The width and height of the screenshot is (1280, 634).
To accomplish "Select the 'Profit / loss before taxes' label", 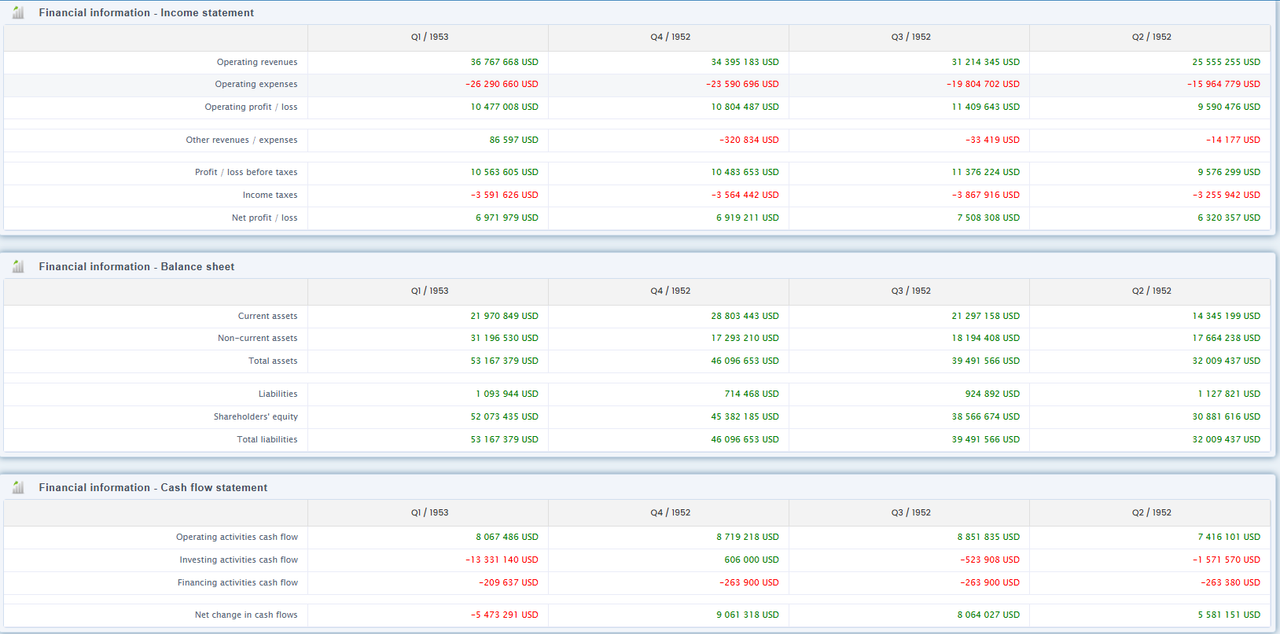I will [246, 172].
